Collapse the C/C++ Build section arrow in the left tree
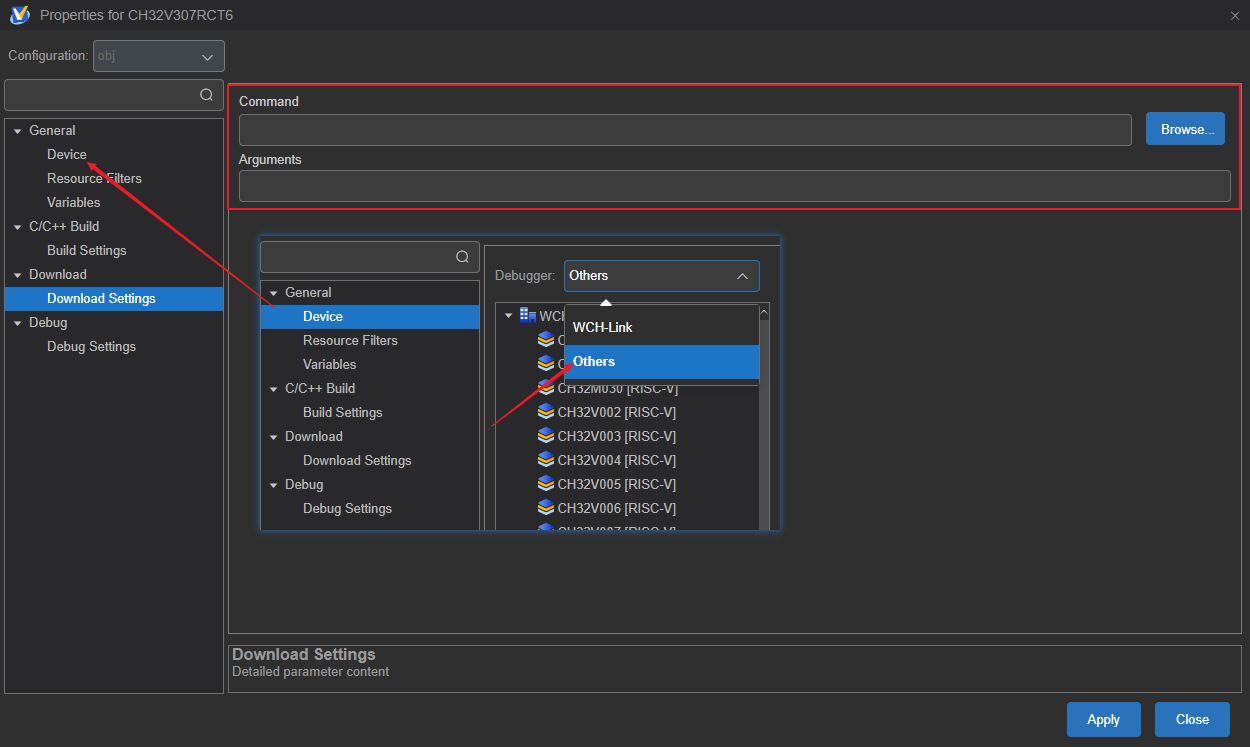This screenshot has width=1250, height=747. [17, 227]
